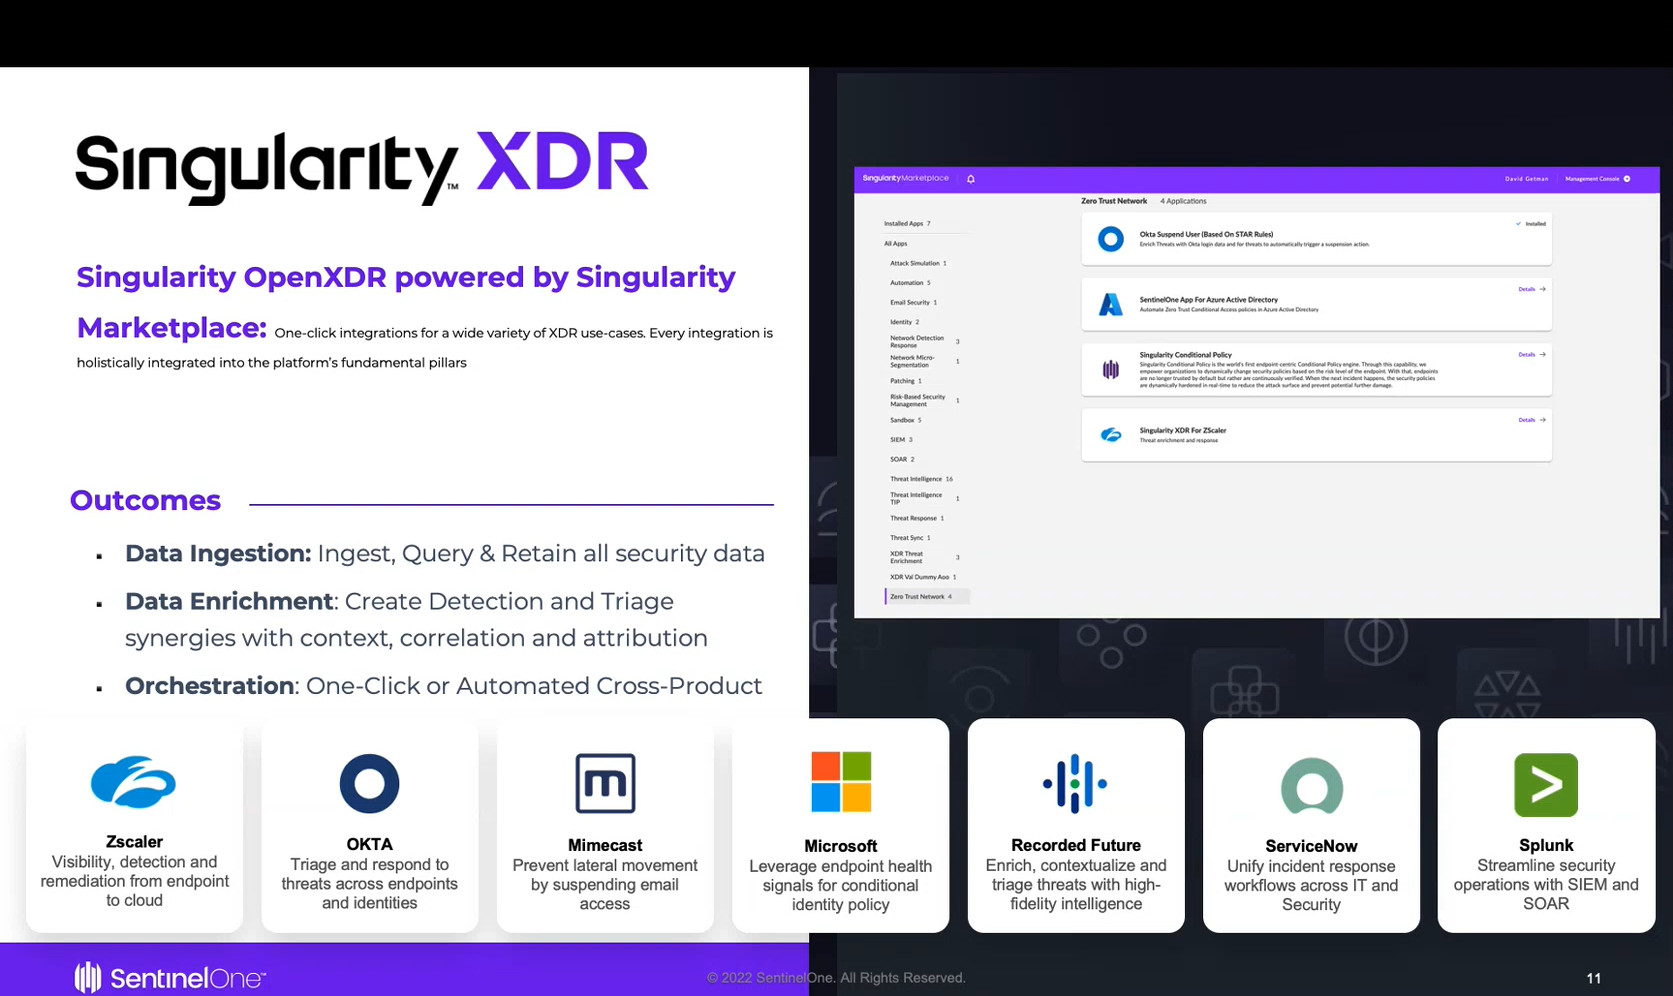Click the copyright notice in footer
Viewport: 1673px width, 996px height.
click(x=836, y=978)
